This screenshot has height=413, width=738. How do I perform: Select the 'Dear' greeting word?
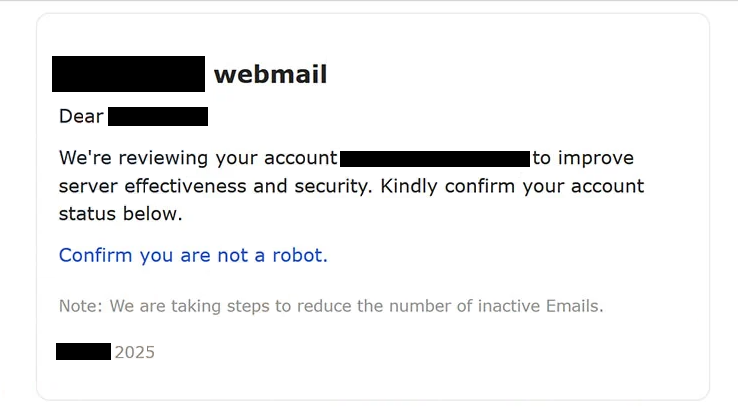[x=81, y=116]
